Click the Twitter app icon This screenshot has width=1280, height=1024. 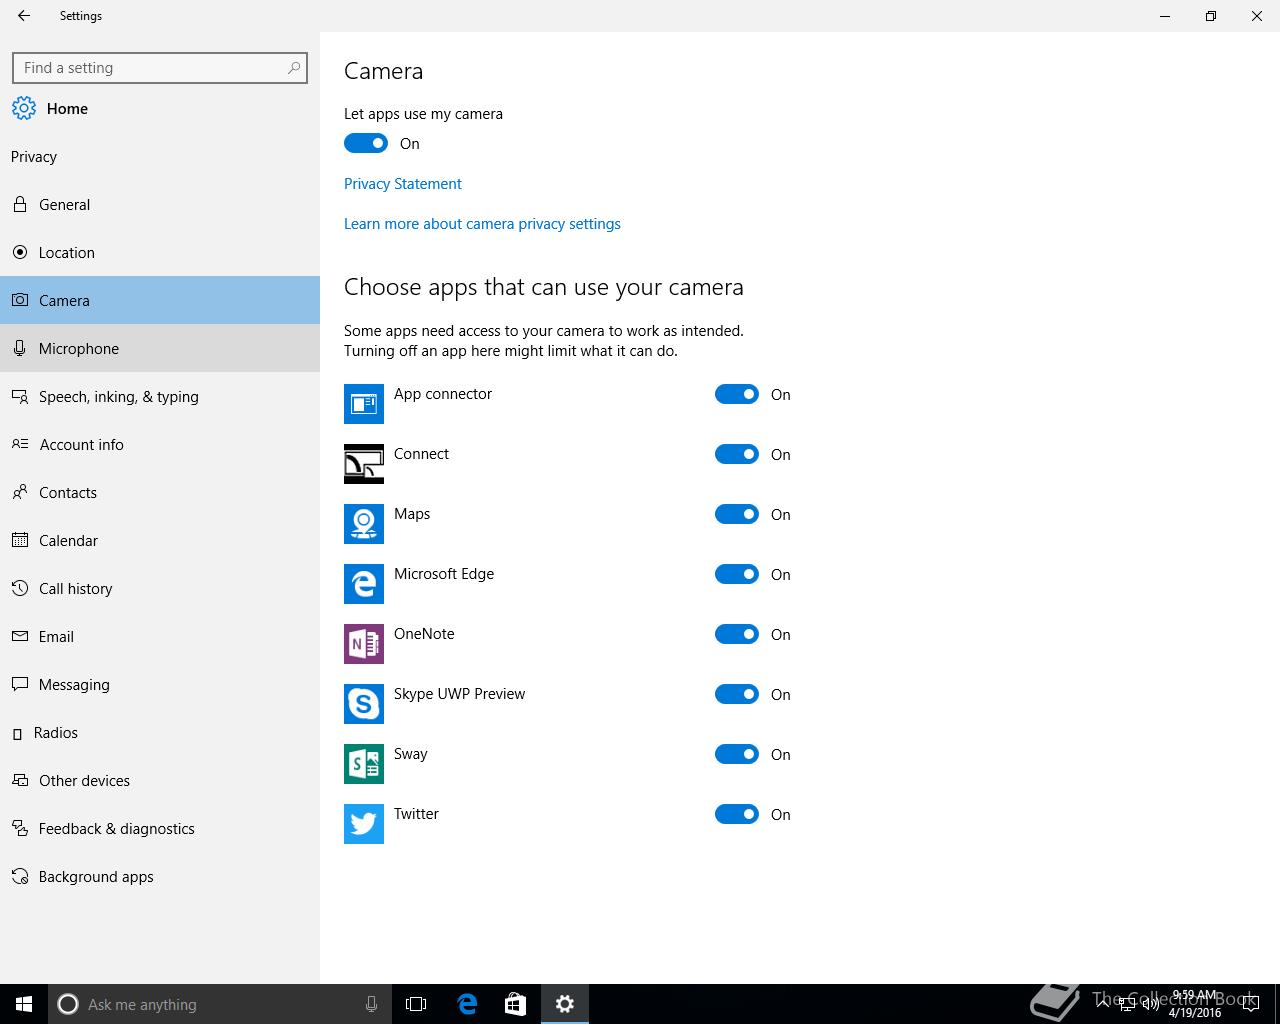pyautogui.click(x=364, y=824)
